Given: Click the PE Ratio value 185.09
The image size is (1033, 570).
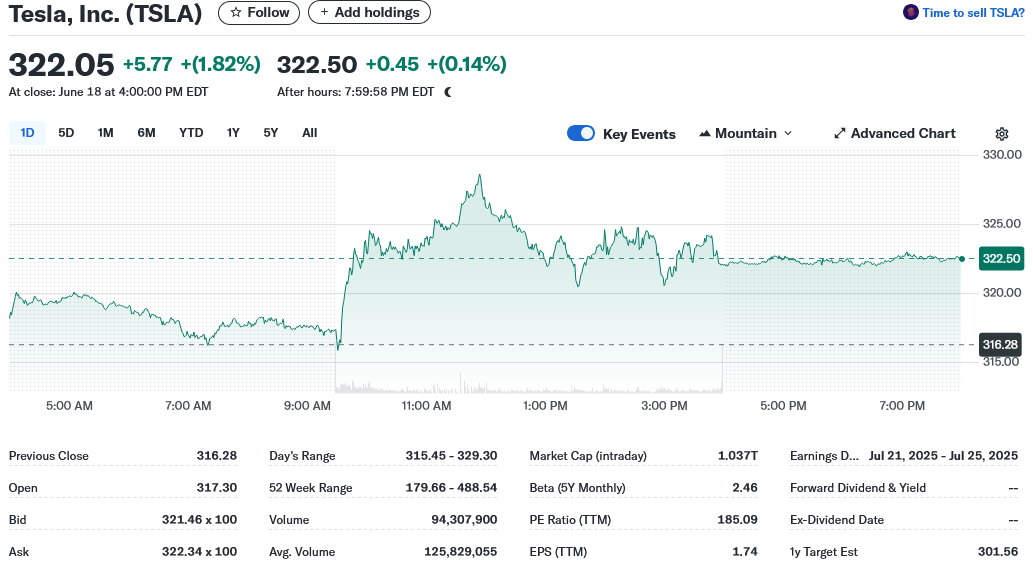Looking at the screenshot, I should pos(737,519).
